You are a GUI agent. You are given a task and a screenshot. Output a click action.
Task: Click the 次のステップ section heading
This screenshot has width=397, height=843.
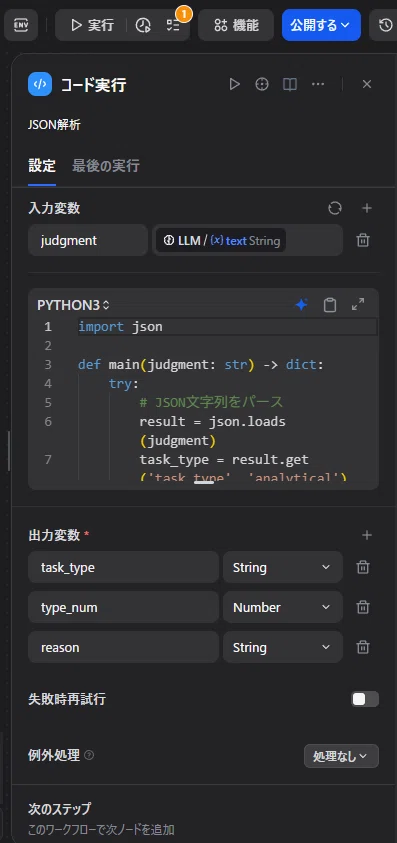(60, 809)
